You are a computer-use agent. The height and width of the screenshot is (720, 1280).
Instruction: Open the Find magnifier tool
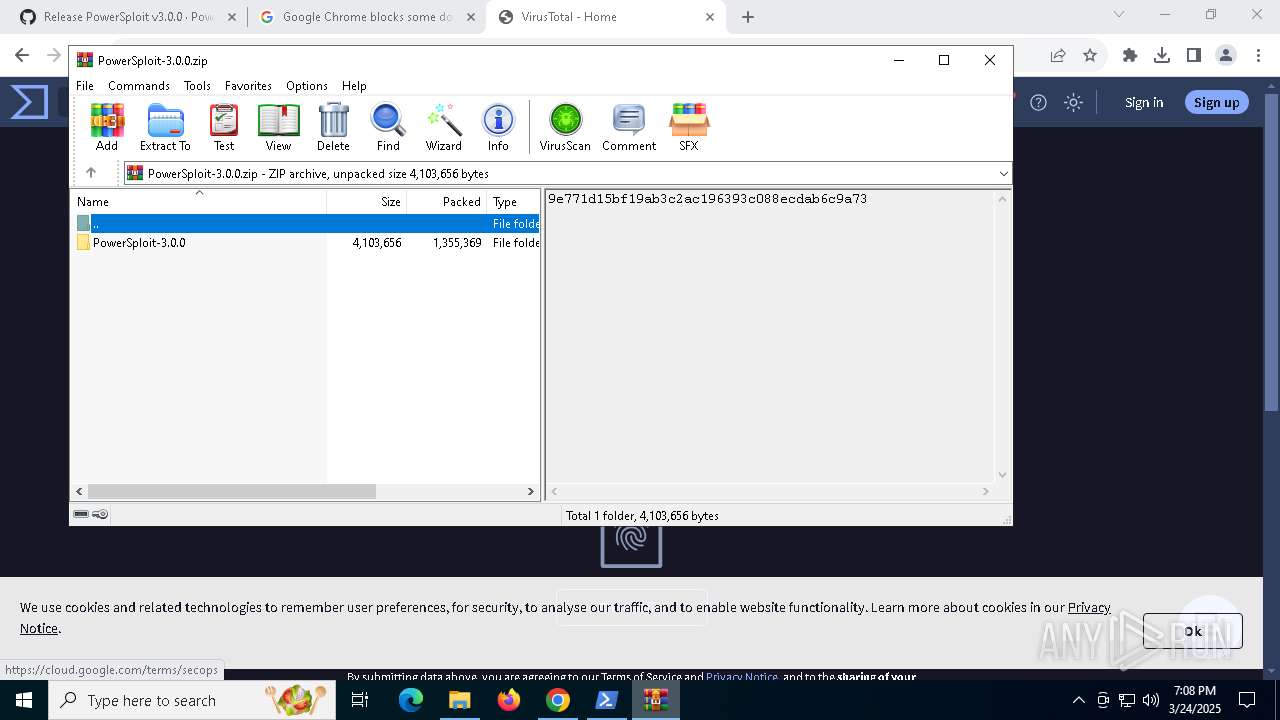388,127
